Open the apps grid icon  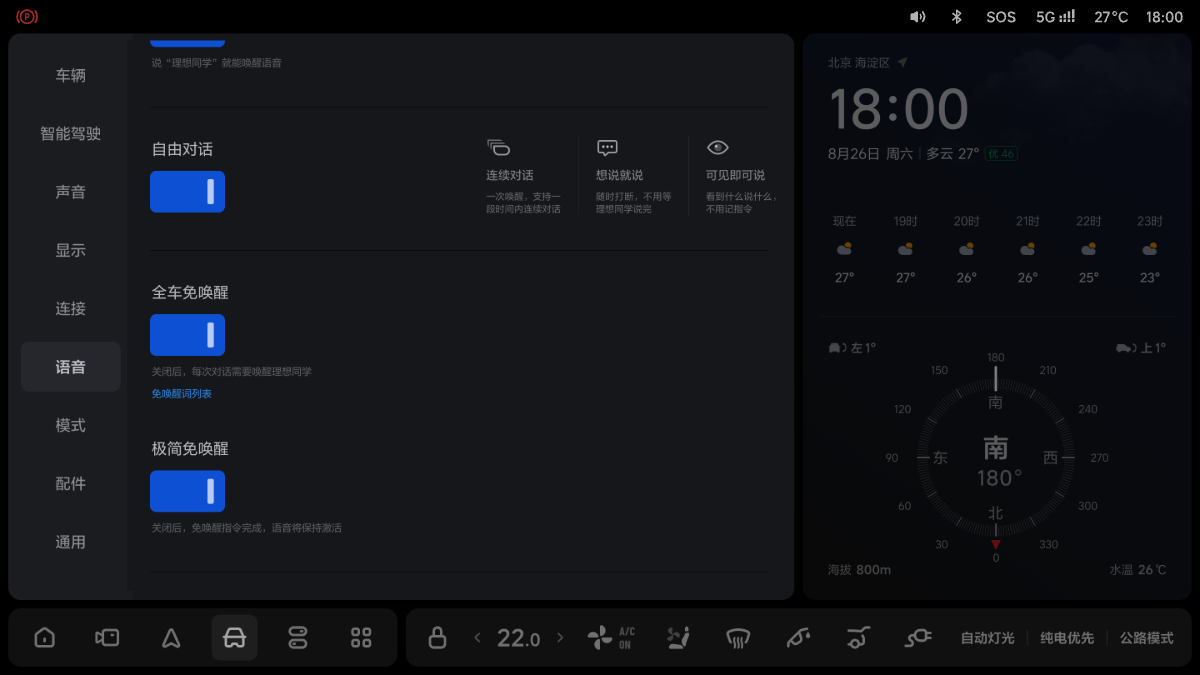click(x=361, y=637)
